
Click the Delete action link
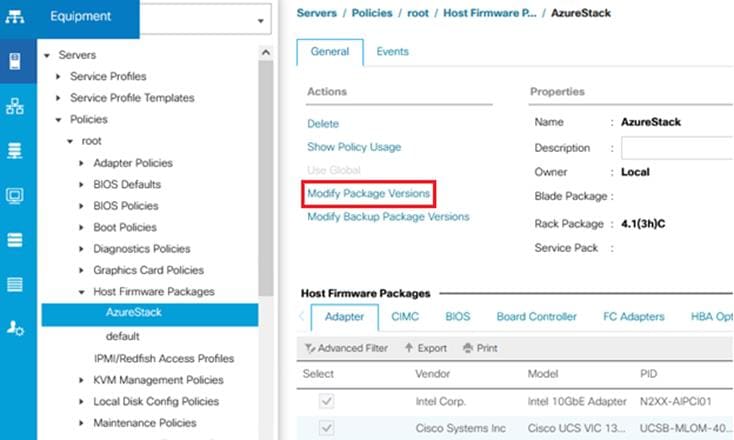[323, 124]
